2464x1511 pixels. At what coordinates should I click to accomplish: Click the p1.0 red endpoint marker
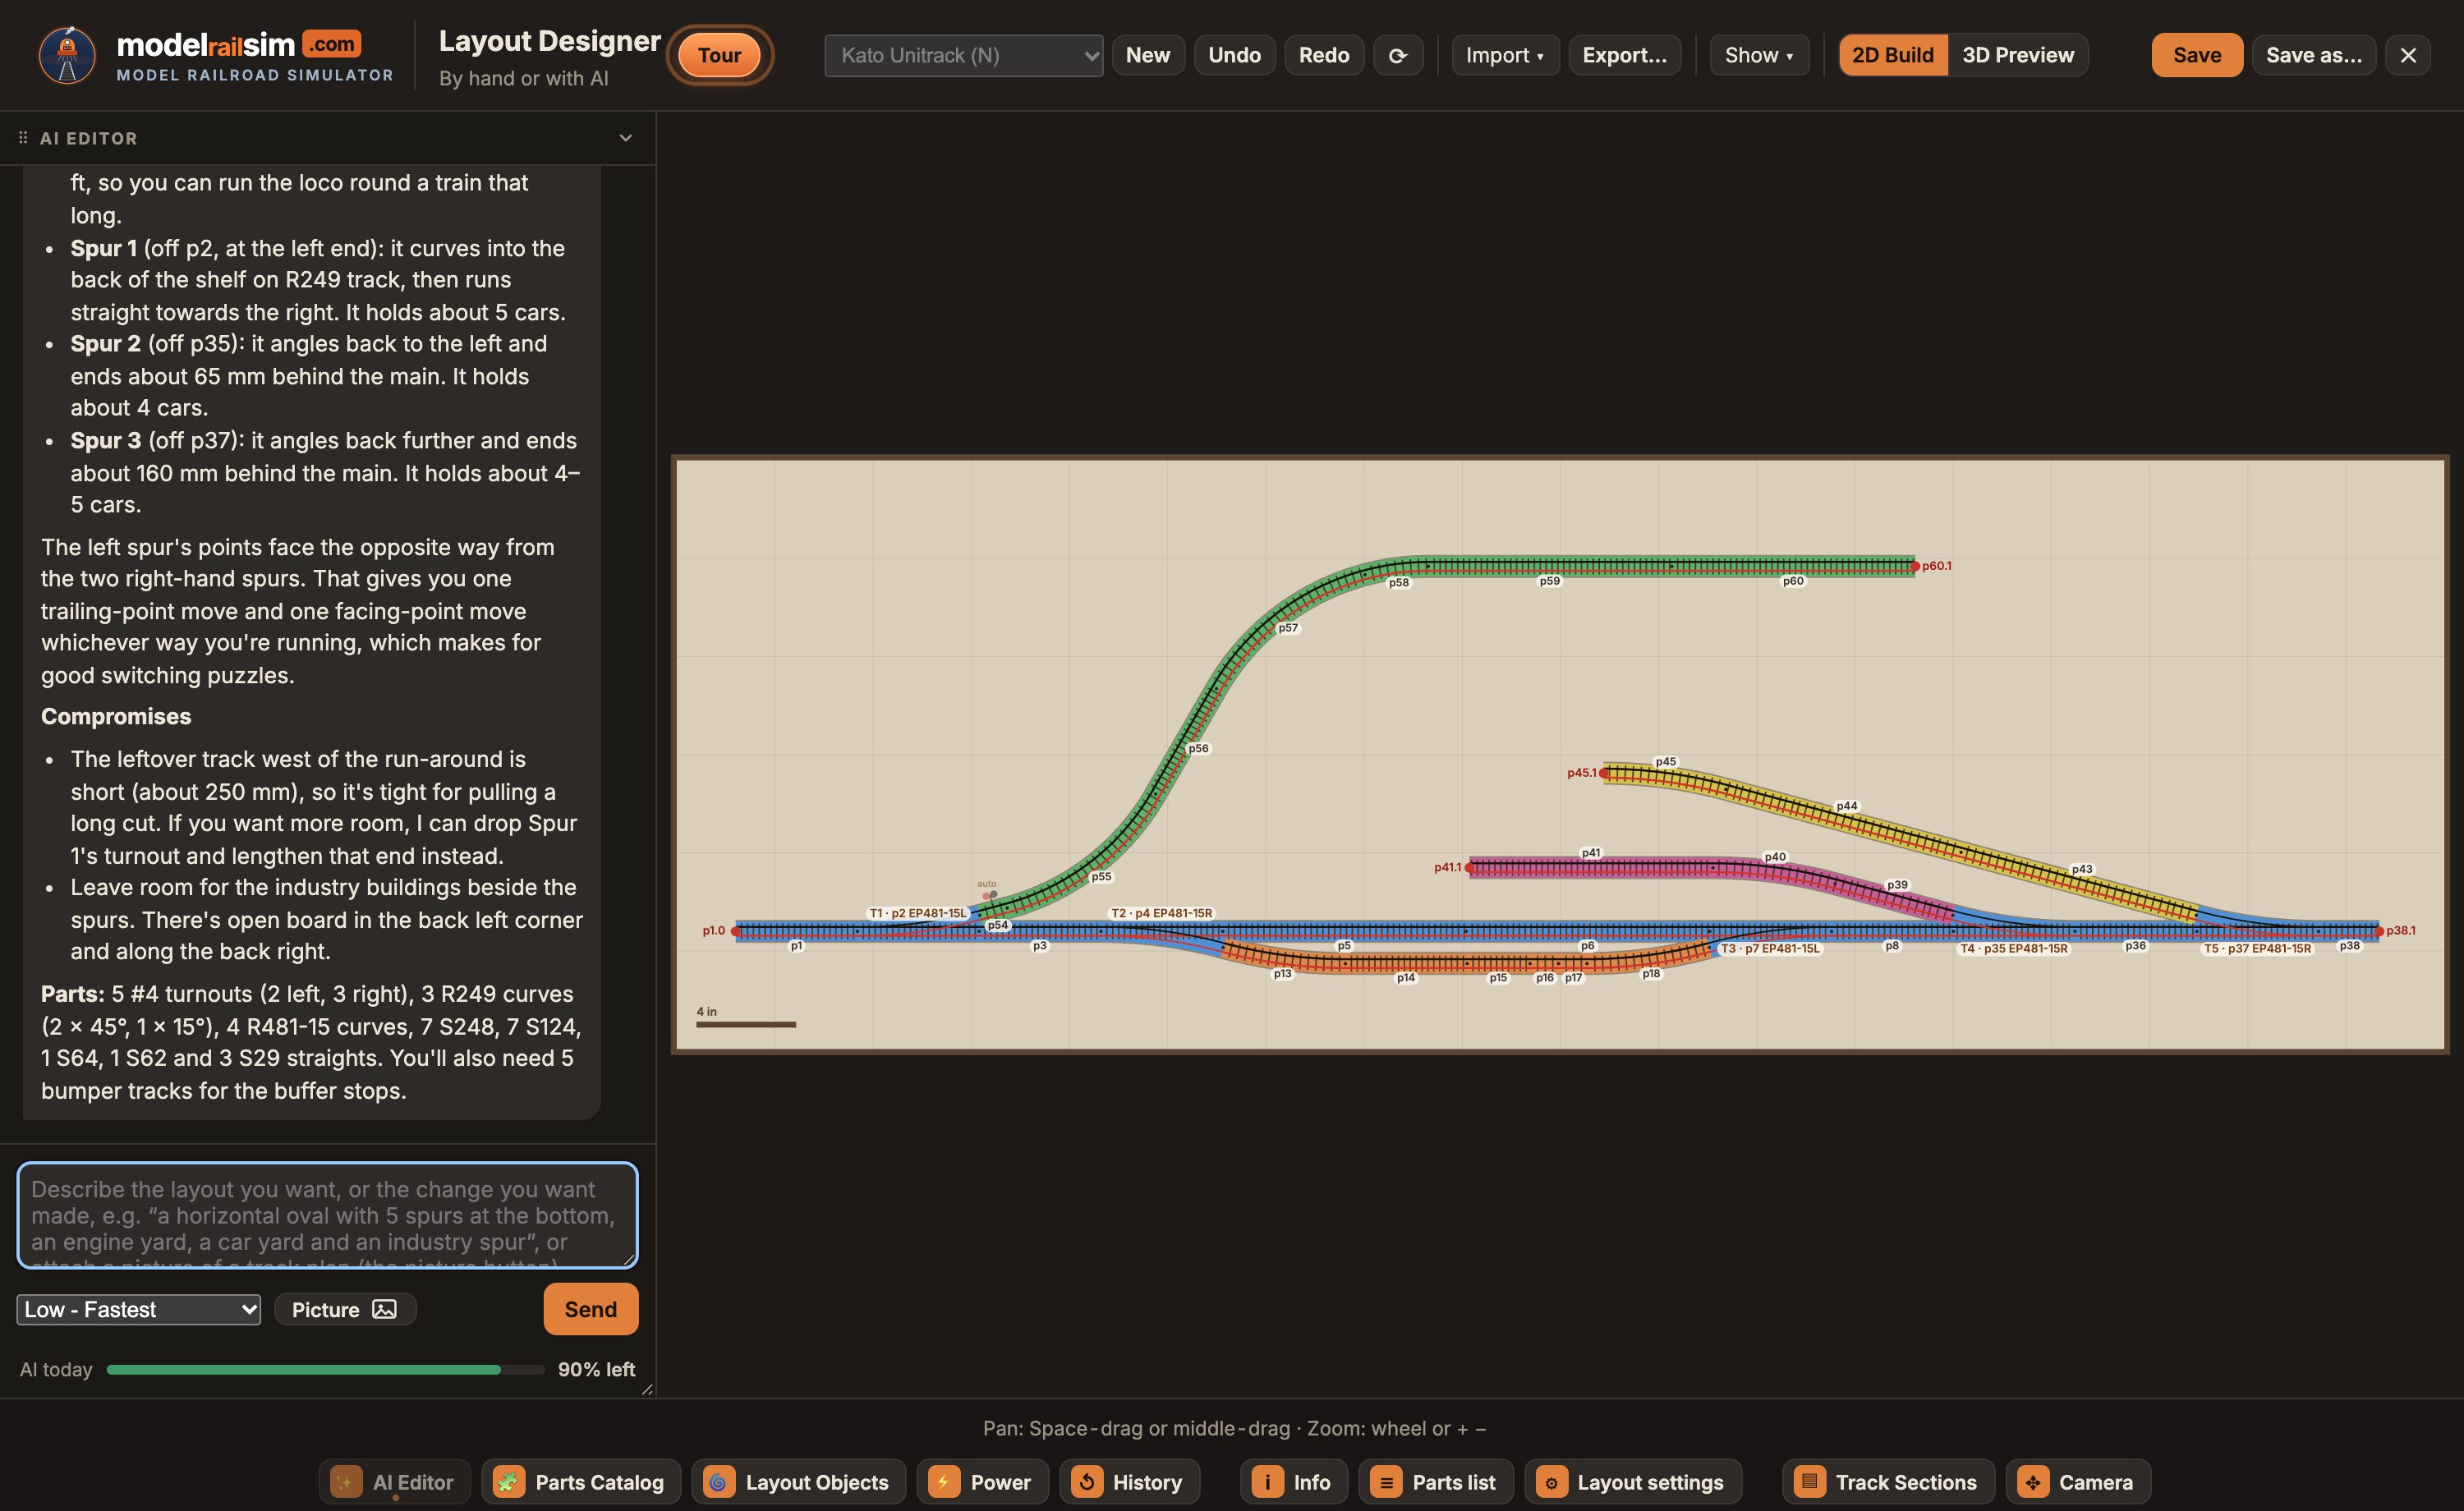tap(736, 931)
